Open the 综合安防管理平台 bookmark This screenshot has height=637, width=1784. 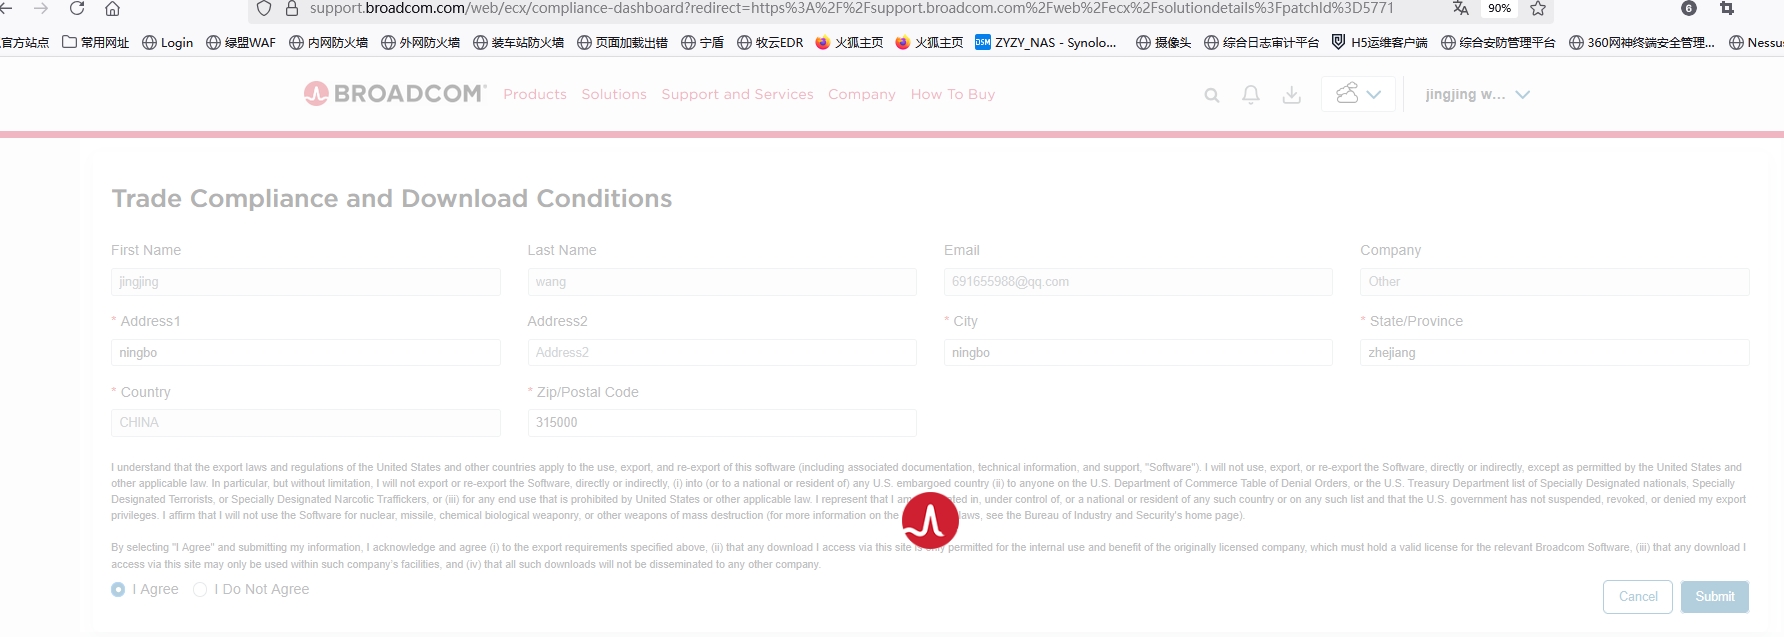1498,42
